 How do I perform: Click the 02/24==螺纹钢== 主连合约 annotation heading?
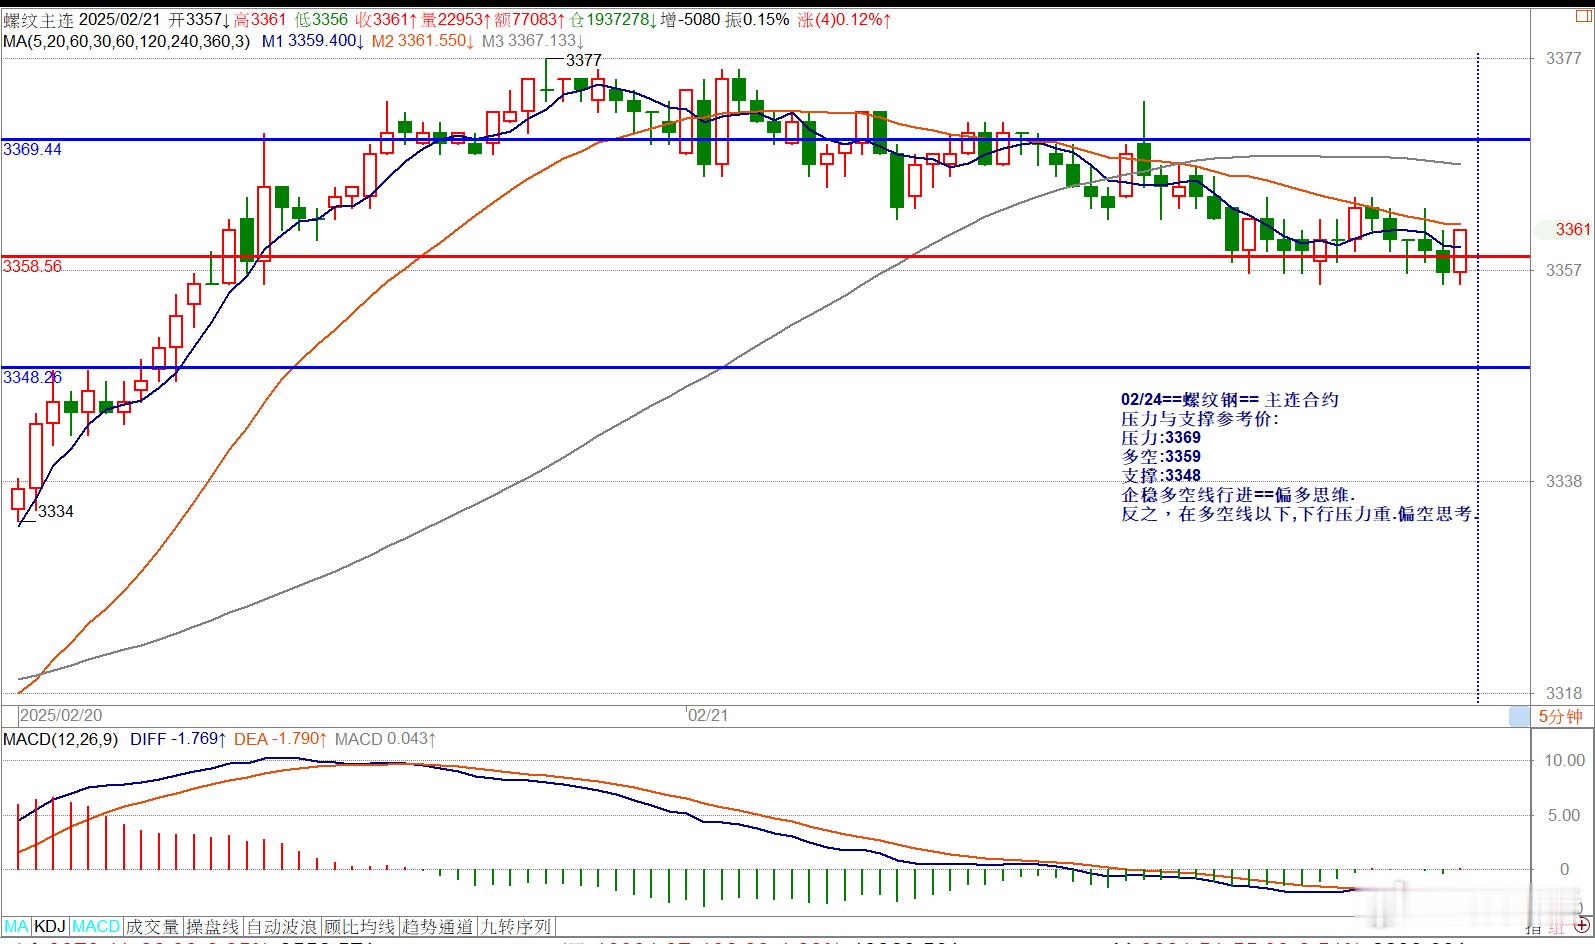1229,399
